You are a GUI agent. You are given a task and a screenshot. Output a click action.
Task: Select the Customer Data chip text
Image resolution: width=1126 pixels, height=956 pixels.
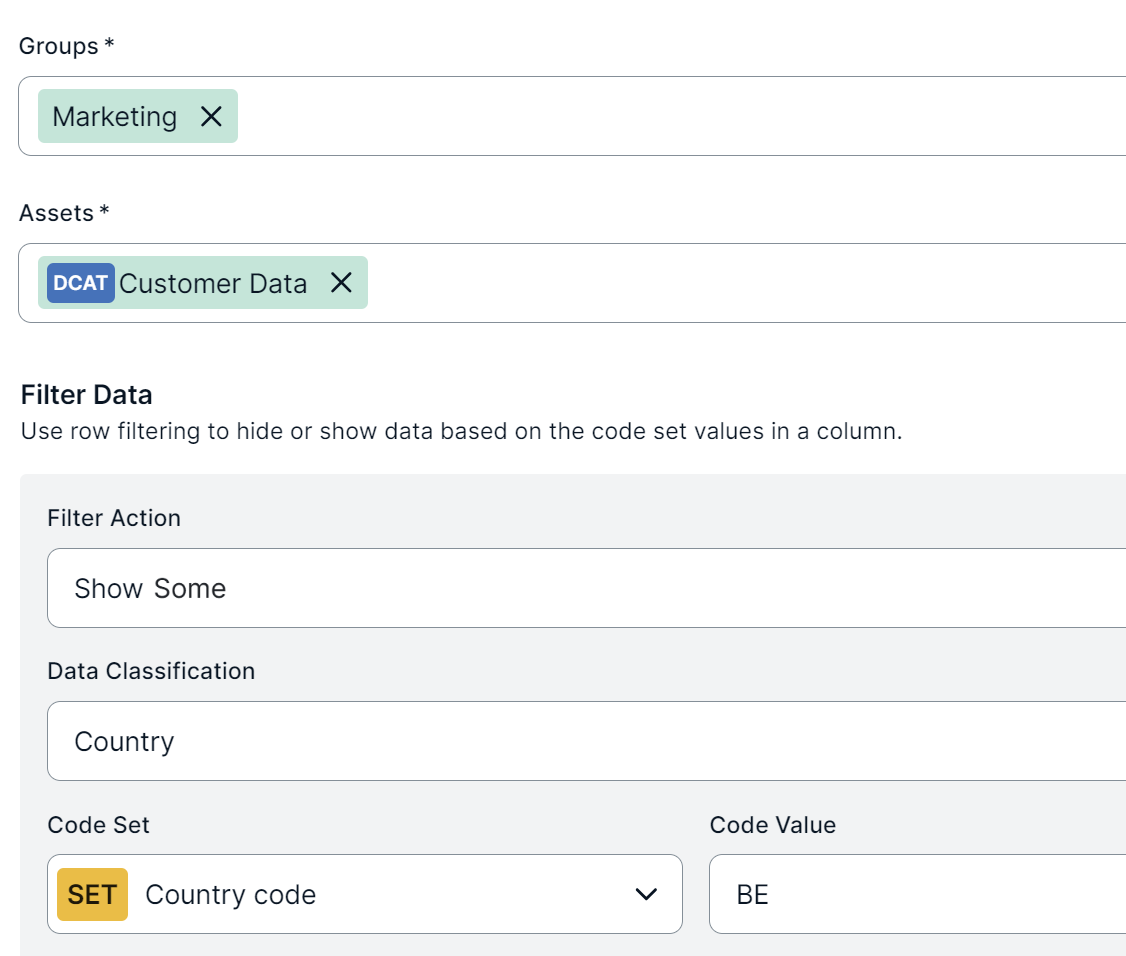(x=213, y=284)
